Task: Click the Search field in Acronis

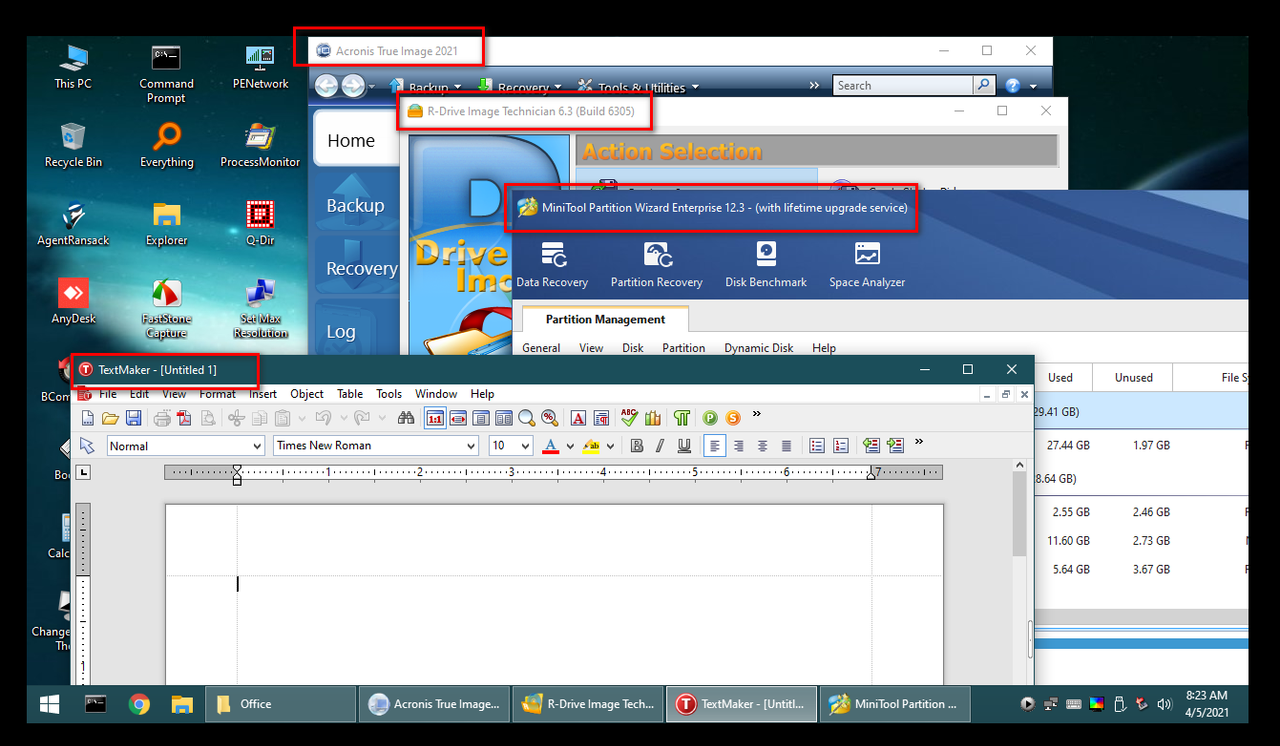Action: click(903, 86)
